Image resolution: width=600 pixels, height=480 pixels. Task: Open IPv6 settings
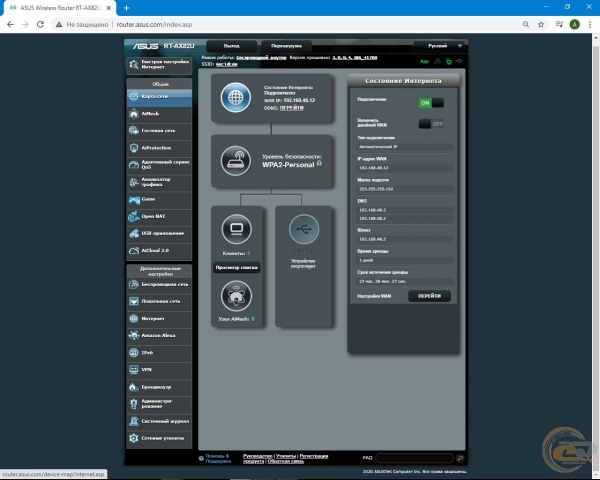pyautogui.click(x=159, y=353)
